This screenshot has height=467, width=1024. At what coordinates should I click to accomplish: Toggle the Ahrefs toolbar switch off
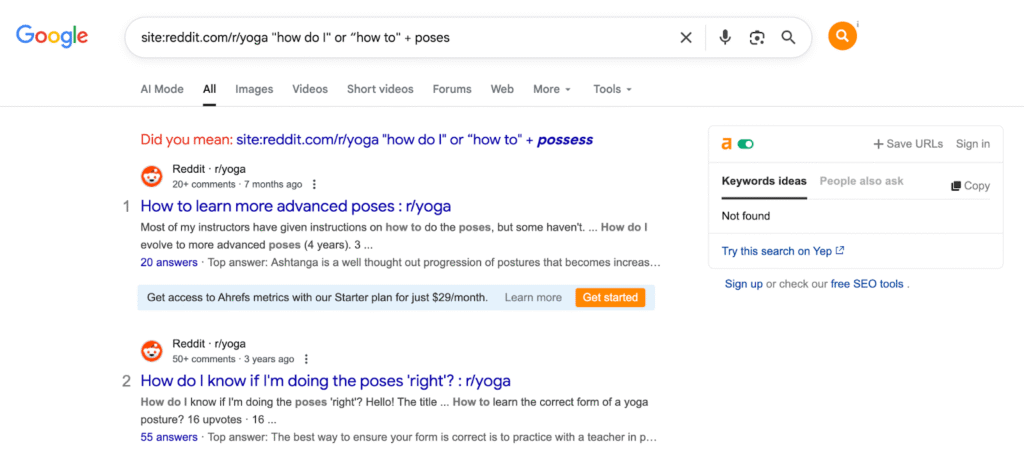coord(745,144)
